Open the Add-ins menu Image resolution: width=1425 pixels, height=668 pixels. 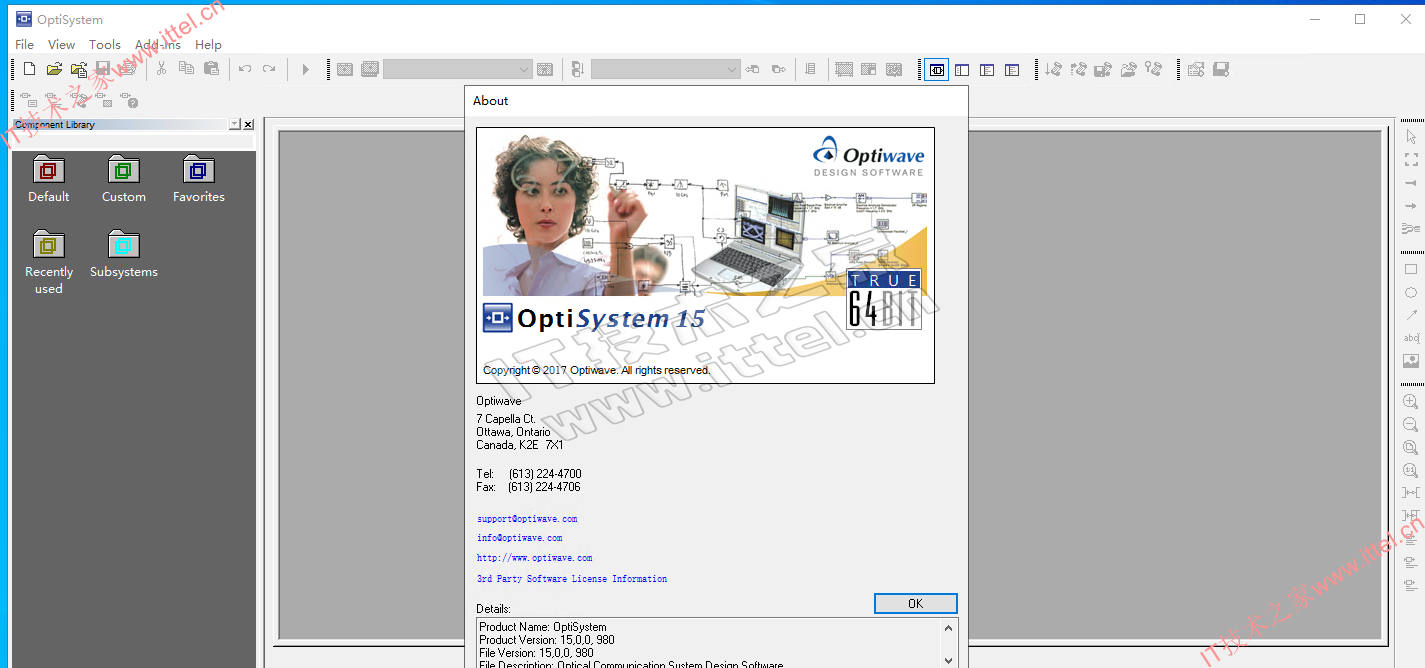pos(158,44)
